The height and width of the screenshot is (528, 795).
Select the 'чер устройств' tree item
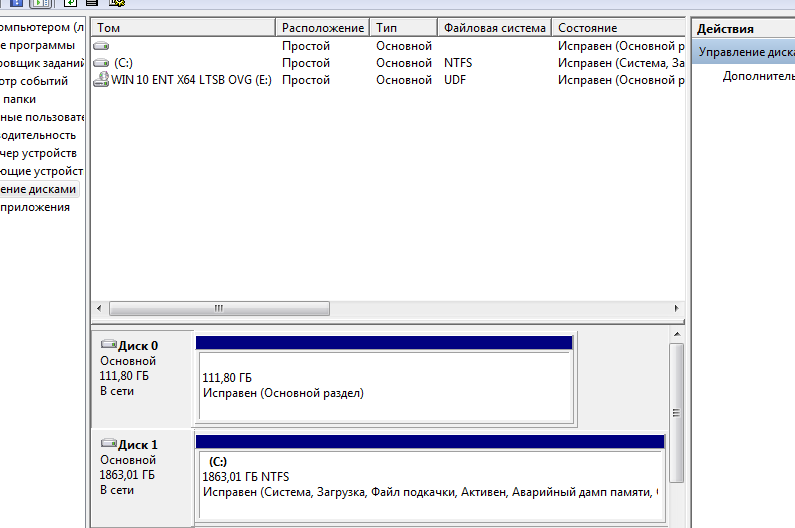(x=38, y=153)
